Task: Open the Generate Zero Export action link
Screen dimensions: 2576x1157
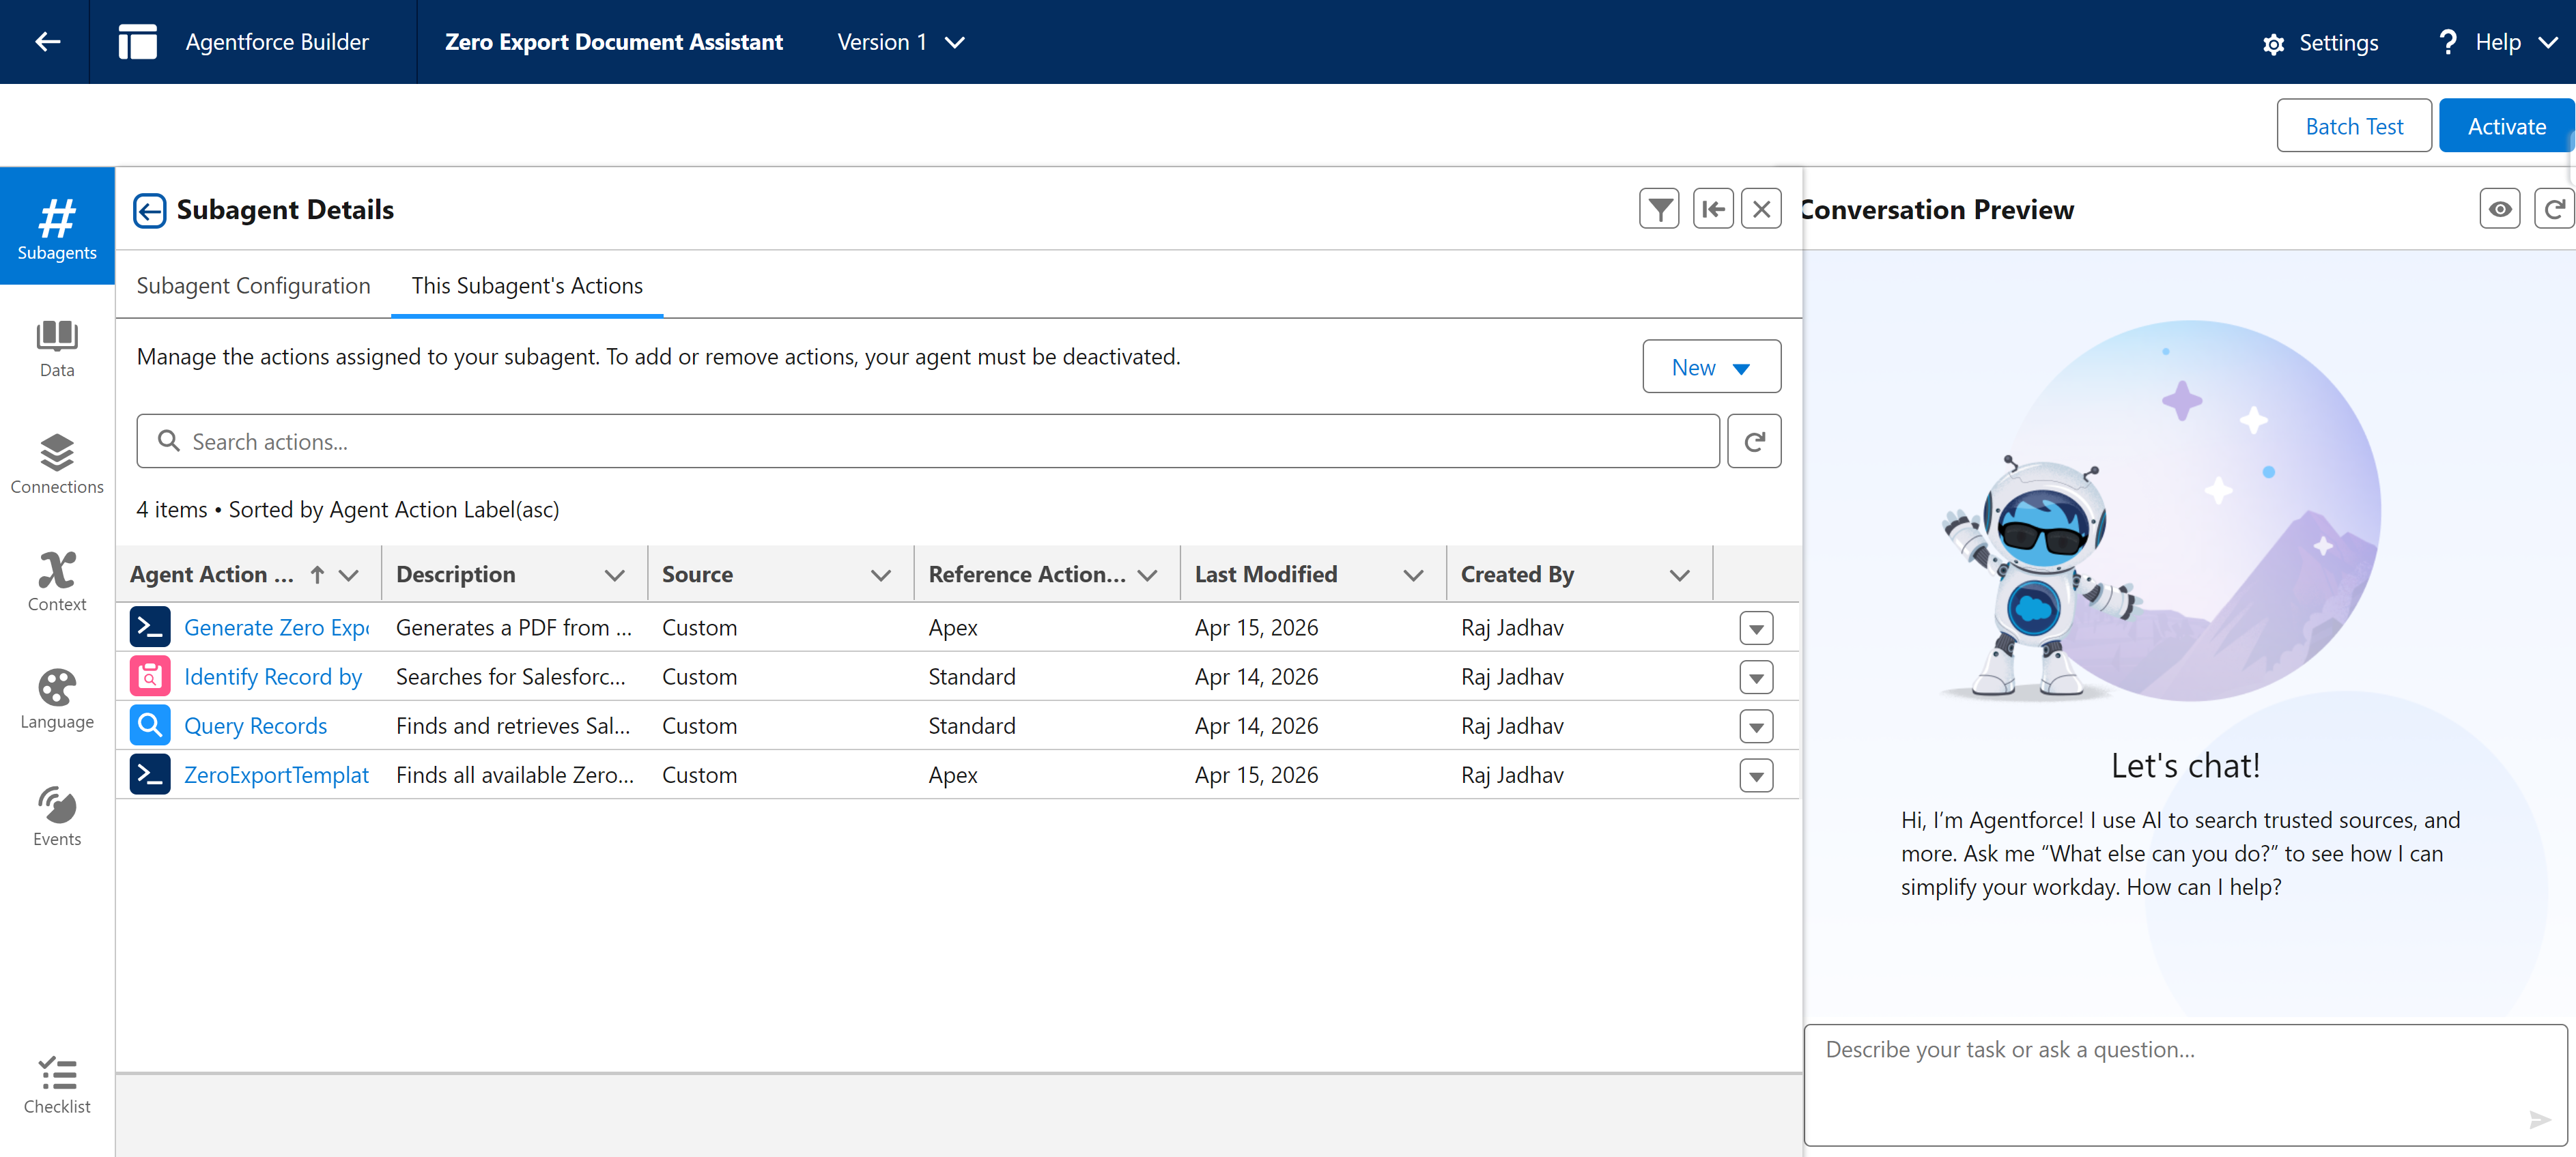Action: [x=277, y=628]
